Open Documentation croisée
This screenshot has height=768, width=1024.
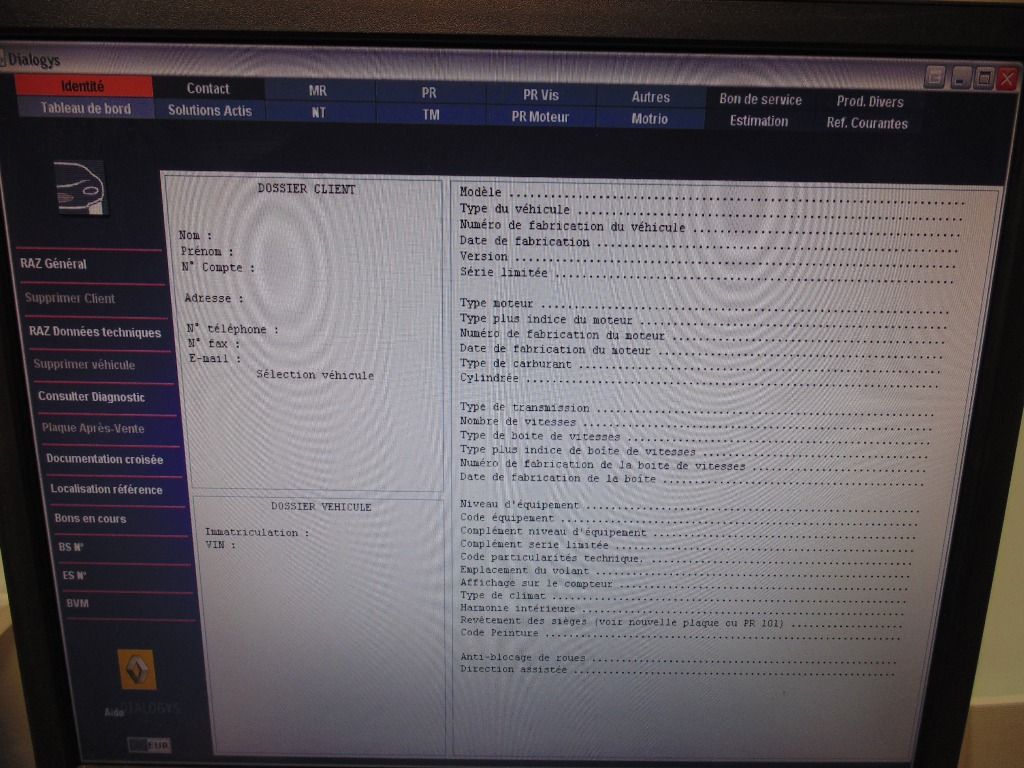(x=104, y=459)
